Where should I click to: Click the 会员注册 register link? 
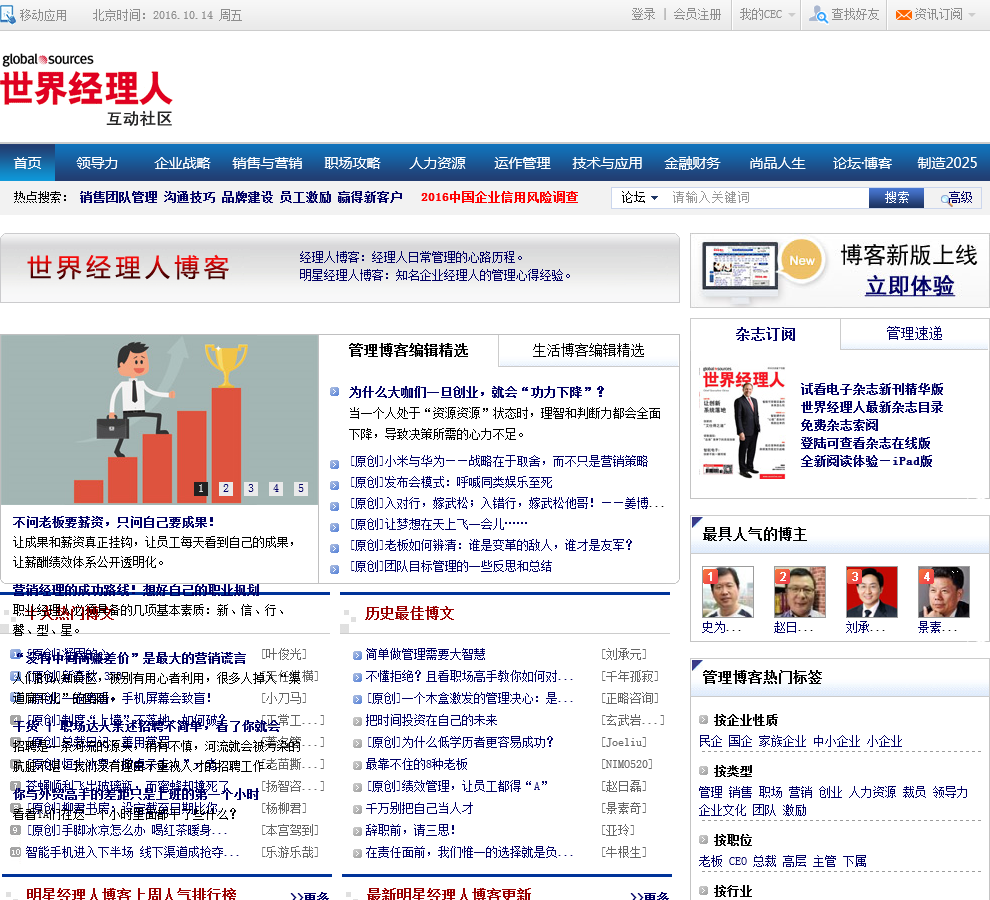click(697, 15)
